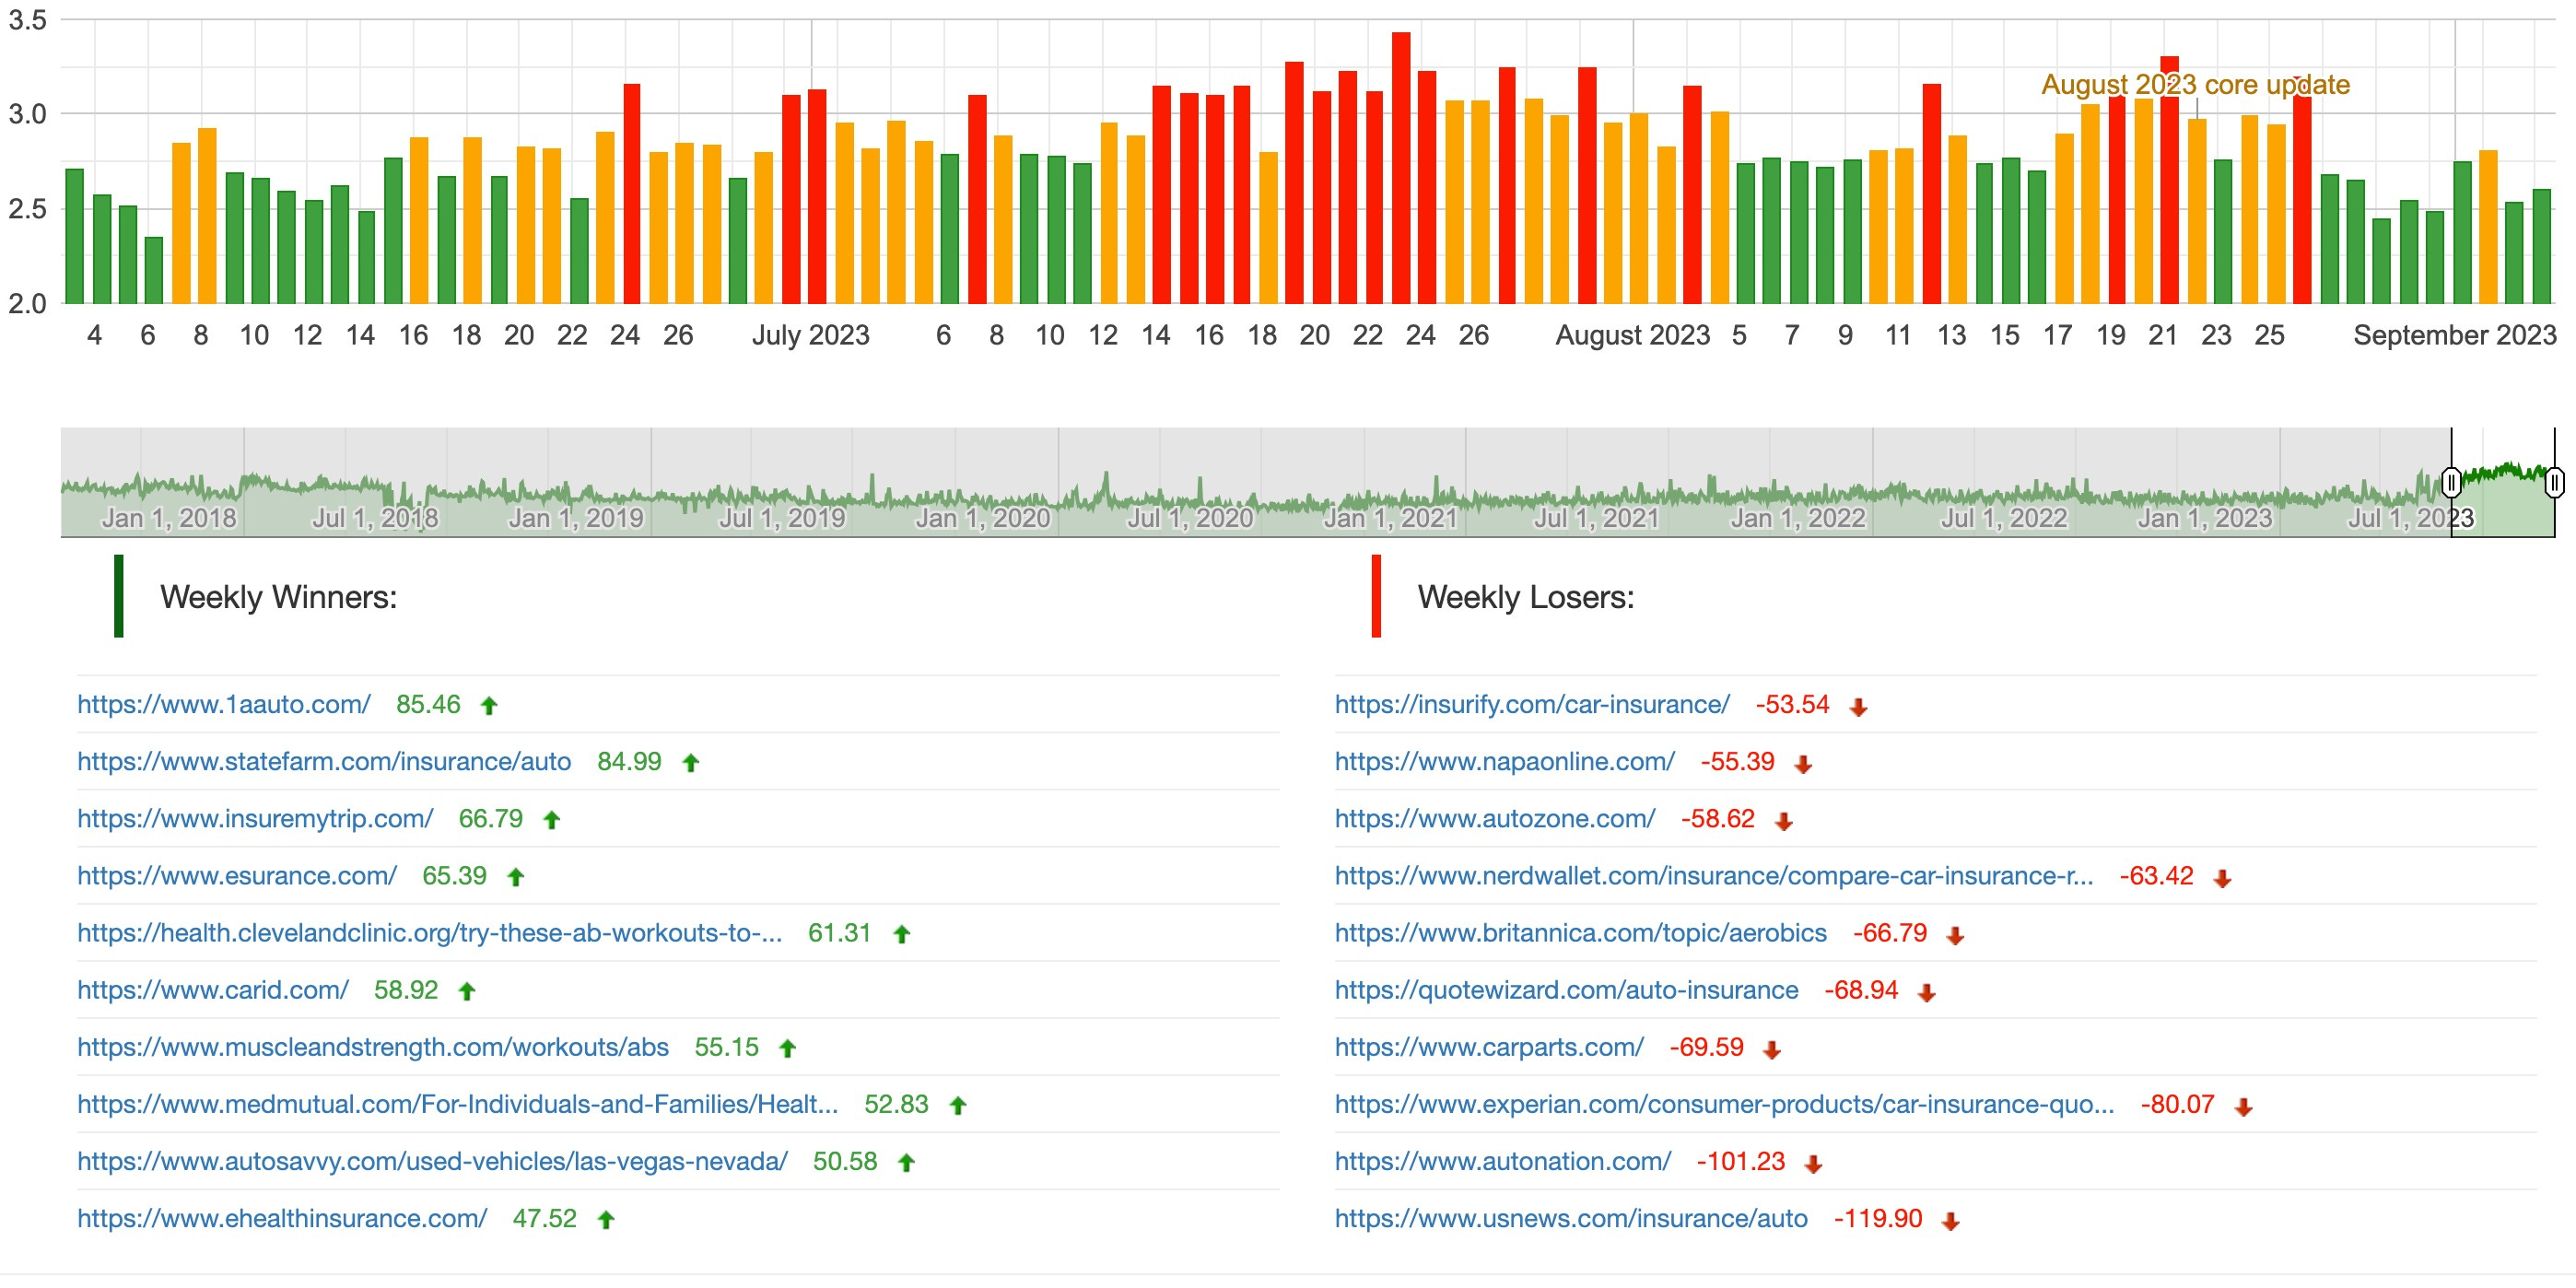2576x1288 pixels.
Task: Open the autosavvy.com las-vegas-nevada link
Action: [x=432, y=1161]
